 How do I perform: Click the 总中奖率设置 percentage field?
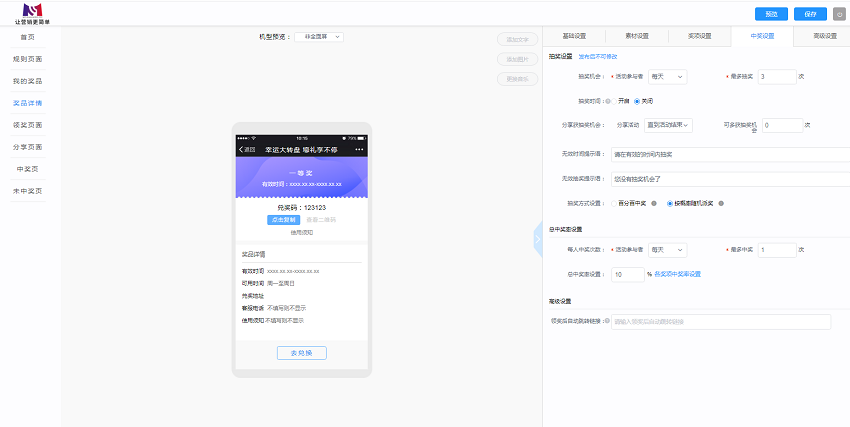pyautogui.click(x=628, y=274)
